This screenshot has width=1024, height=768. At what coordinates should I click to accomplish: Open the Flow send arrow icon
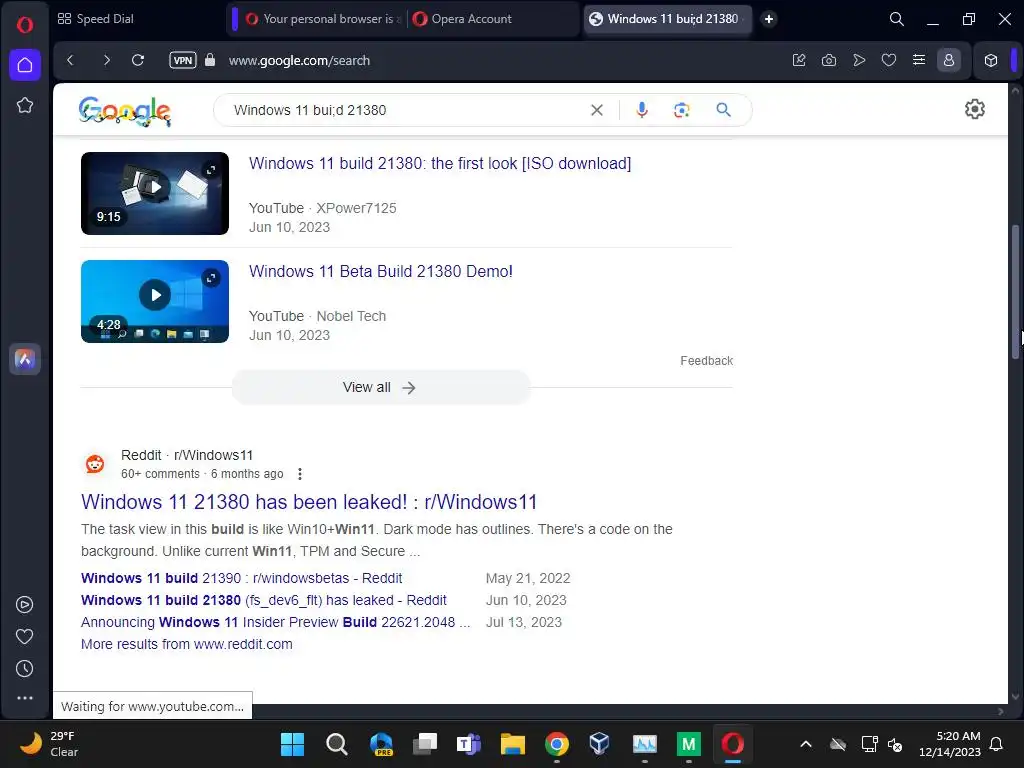(859, 60)
